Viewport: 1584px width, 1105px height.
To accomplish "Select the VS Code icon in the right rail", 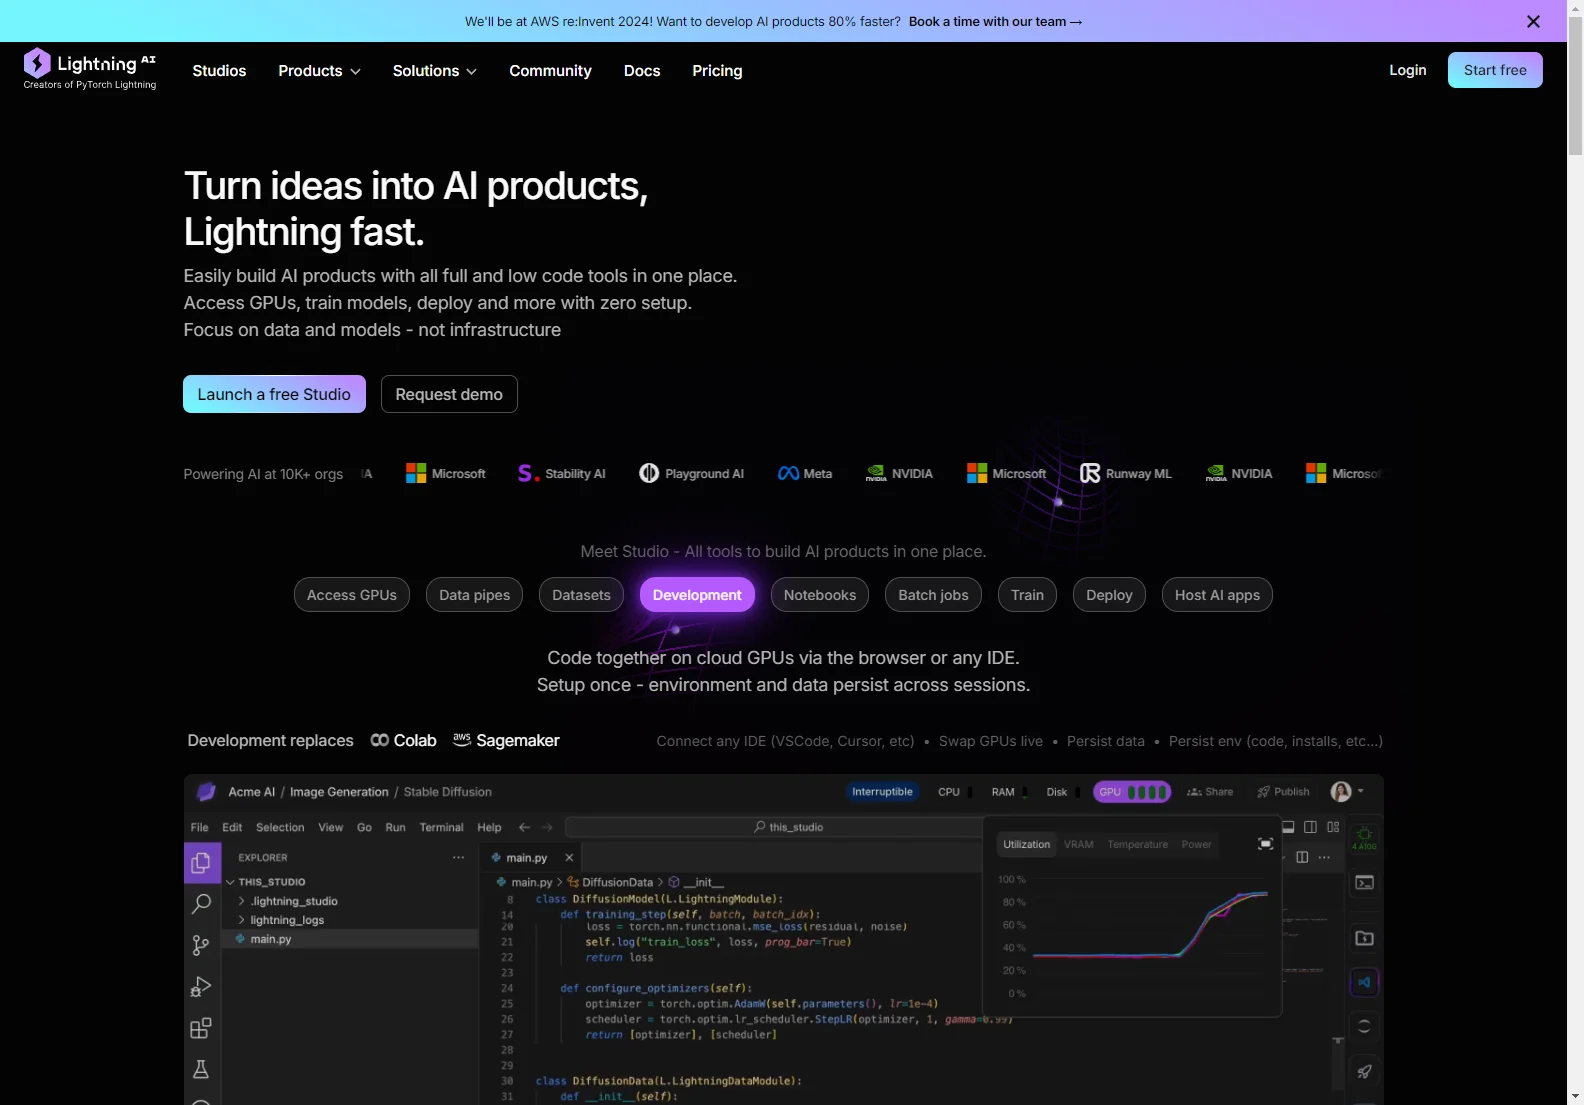I will coord(1364,982).
